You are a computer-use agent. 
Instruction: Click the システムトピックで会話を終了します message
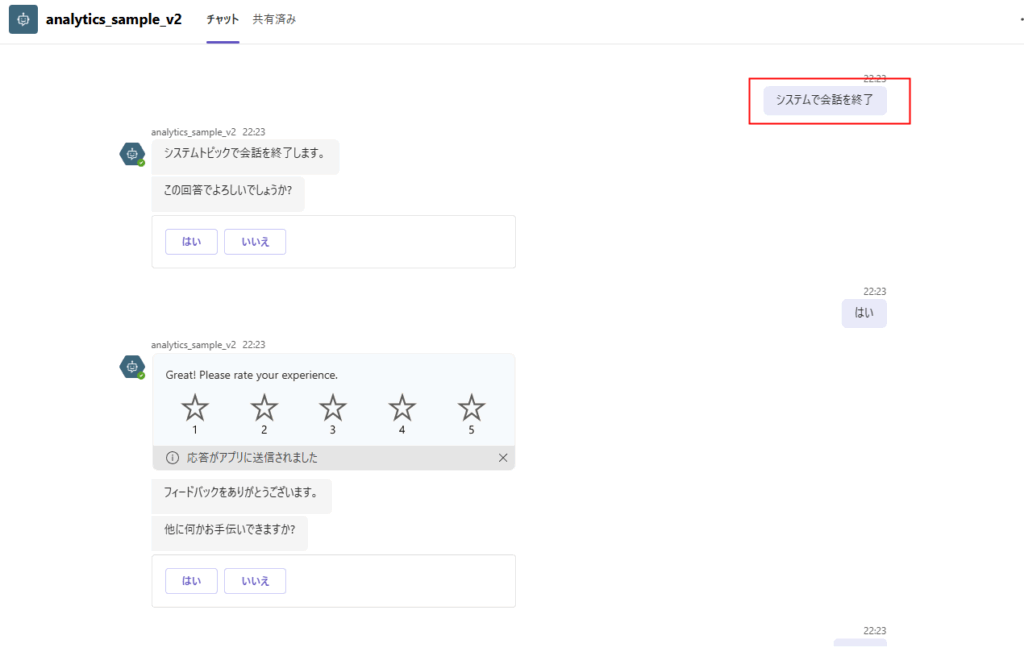tap(245, 156)
